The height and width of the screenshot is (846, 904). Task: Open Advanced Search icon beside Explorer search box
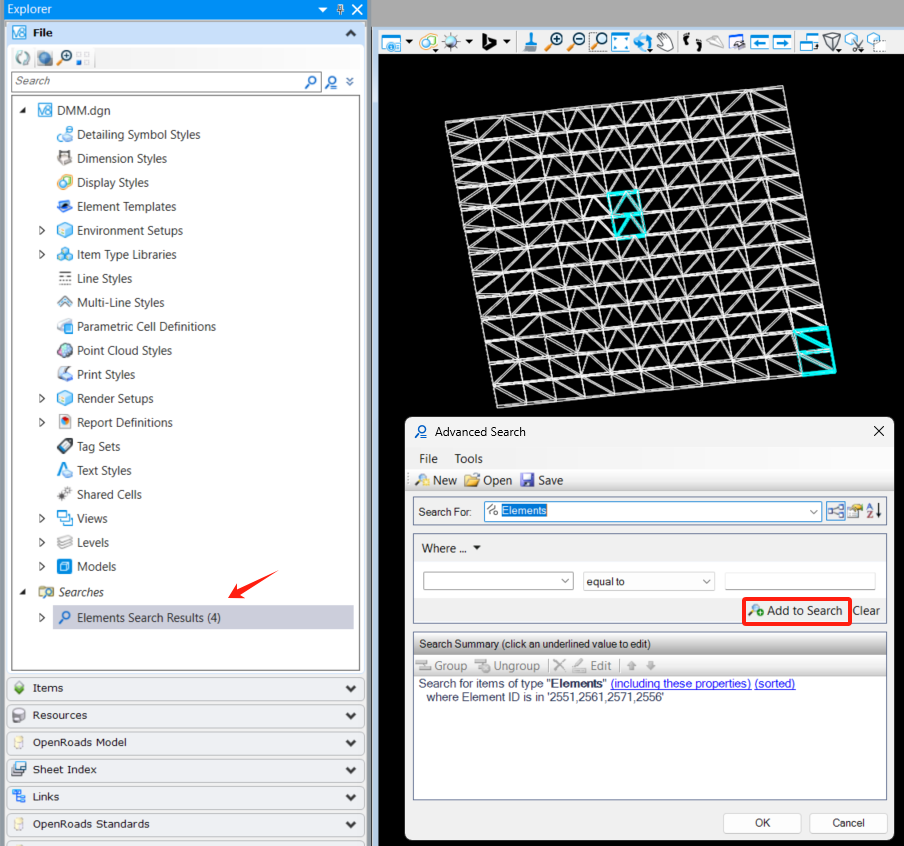point(331,82)
